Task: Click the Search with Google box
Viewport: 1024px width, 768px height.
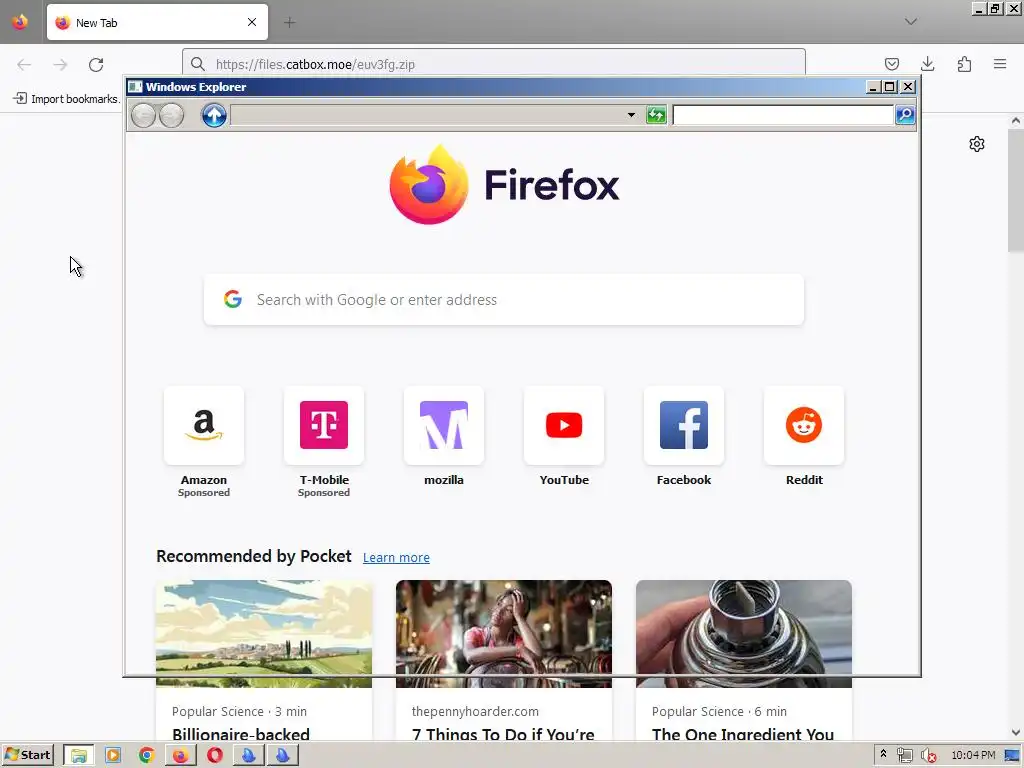Action: (504, 299)
